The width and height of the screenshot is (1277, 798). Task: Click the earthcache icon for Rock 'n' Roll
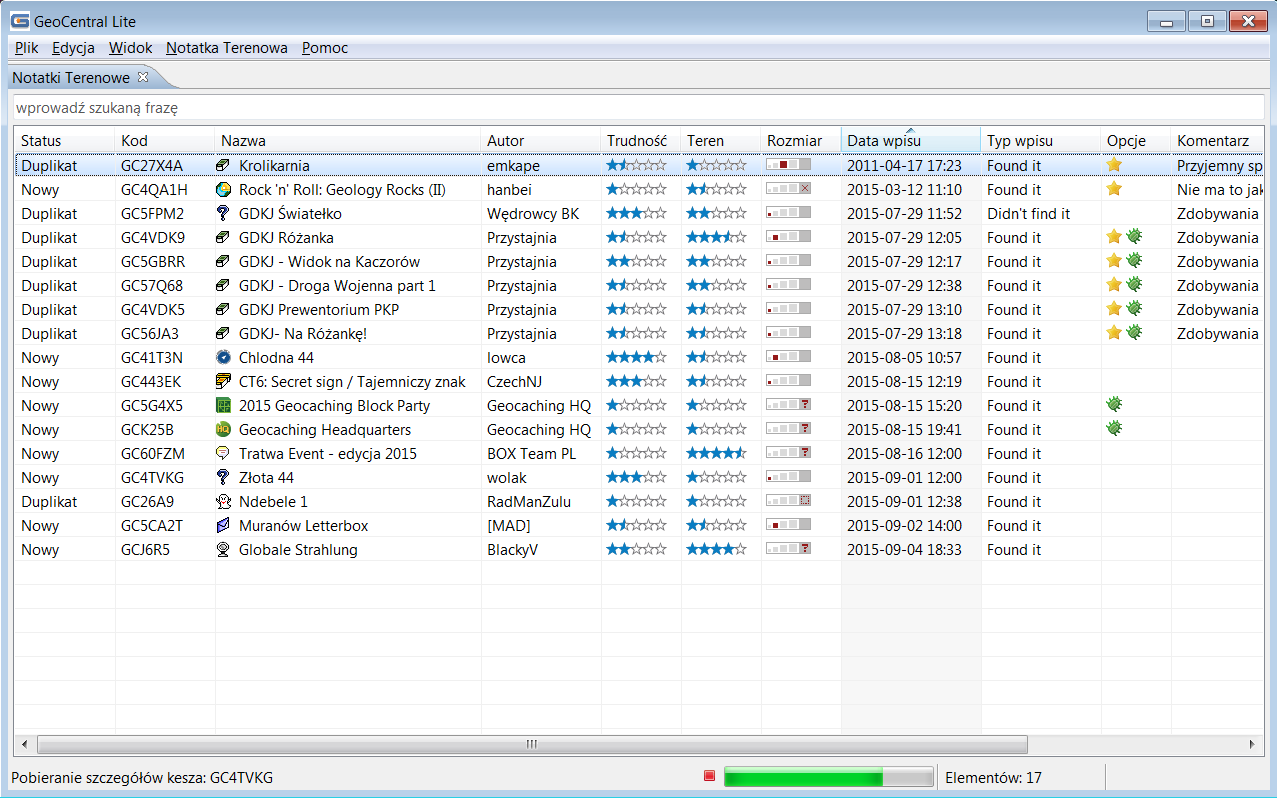tap(223, 190)
